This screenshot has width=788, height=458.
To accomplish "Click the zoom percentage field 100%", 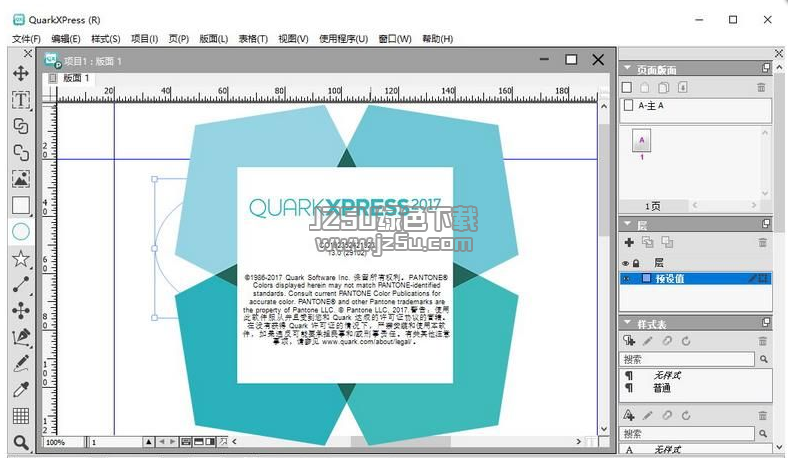I will pyautogui.click(x=63, y=442).
